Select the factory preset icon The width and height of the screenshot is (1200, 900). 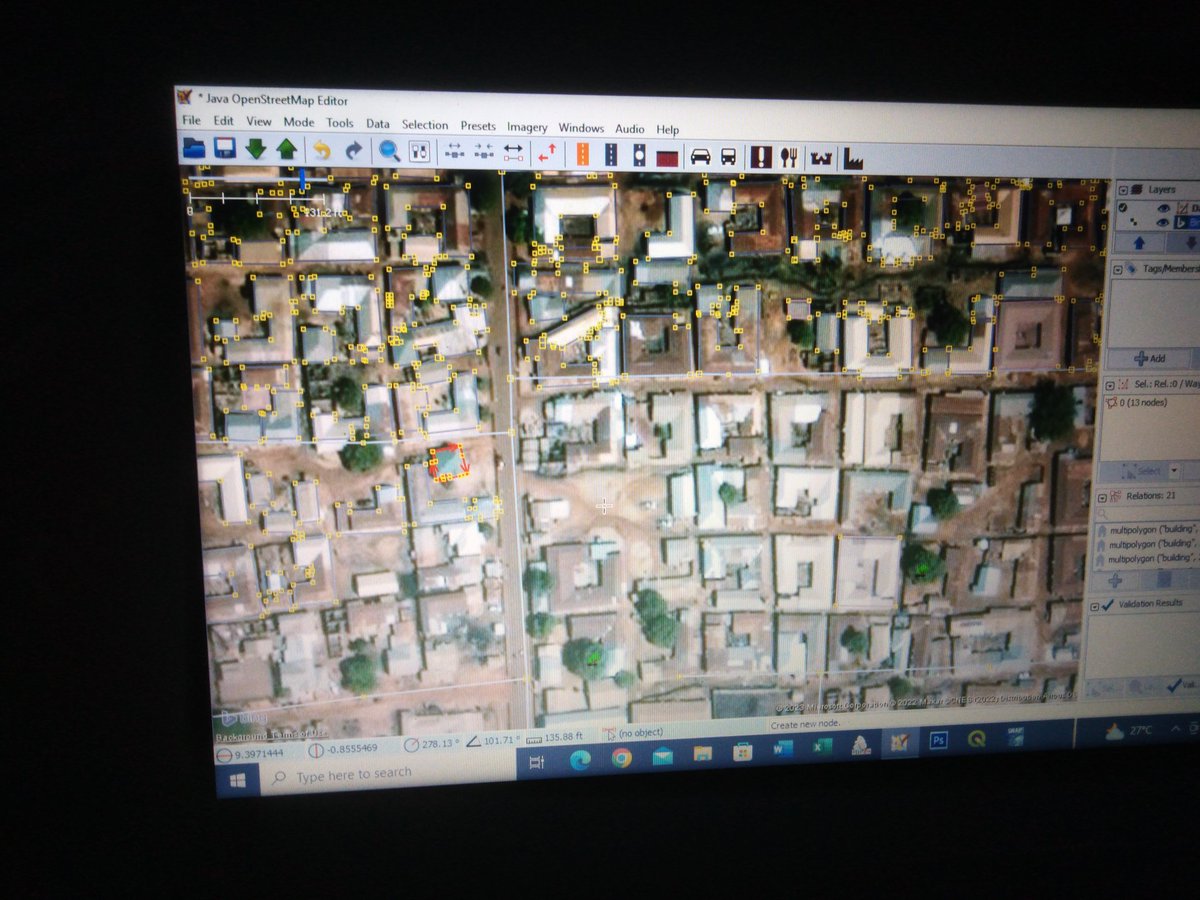[853, 158]
